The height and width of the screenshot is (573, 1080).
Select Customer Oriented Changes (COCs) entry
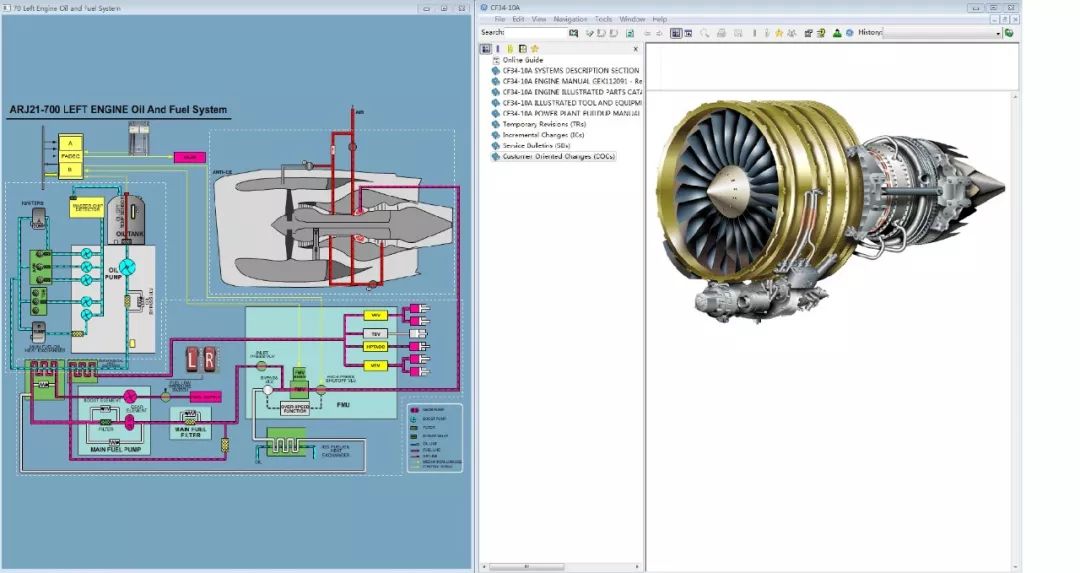pos(558,156)
